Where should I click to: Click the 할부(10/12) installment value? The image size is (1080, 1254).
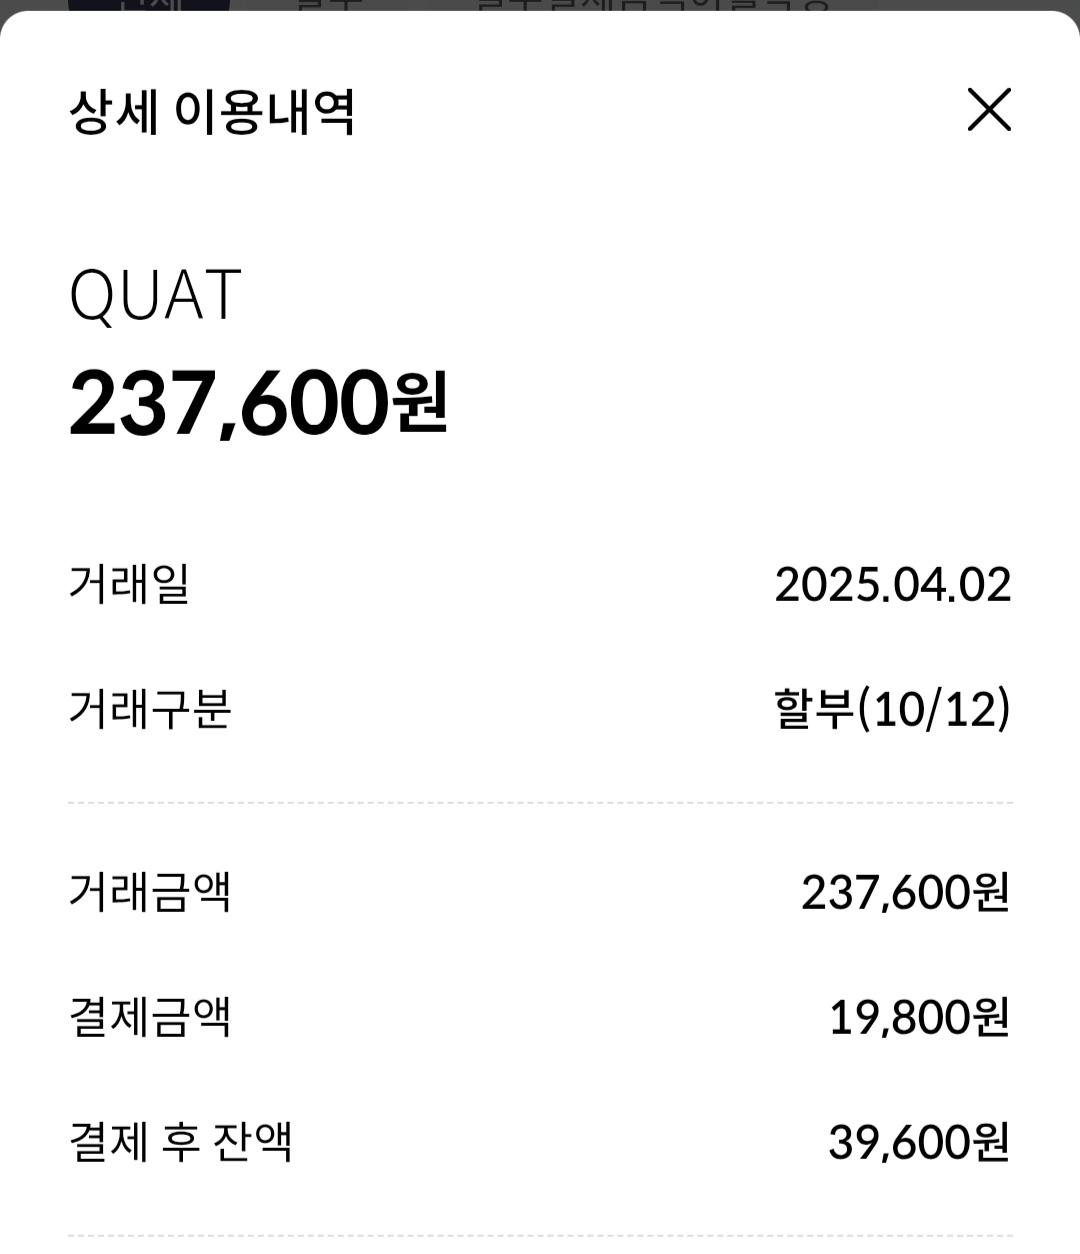pos(892,709)
